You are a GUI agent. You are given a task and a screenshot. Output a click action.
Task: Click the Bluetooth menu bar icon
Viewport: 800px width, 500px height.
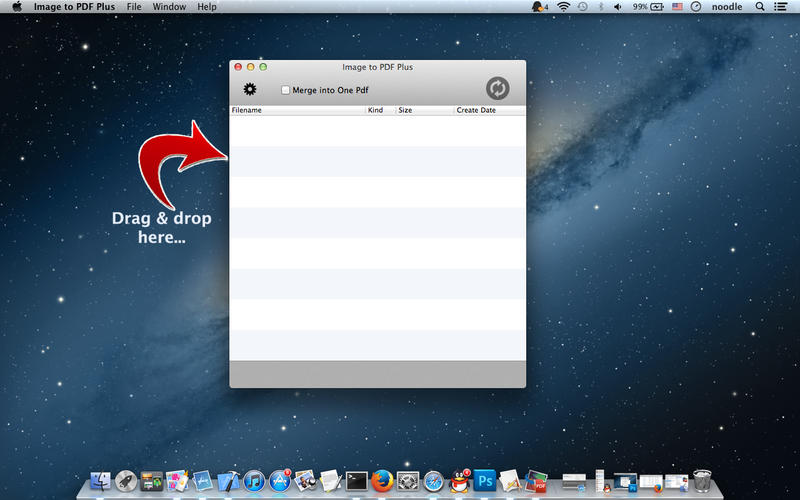pyautogui.click(x=601, y=7)
